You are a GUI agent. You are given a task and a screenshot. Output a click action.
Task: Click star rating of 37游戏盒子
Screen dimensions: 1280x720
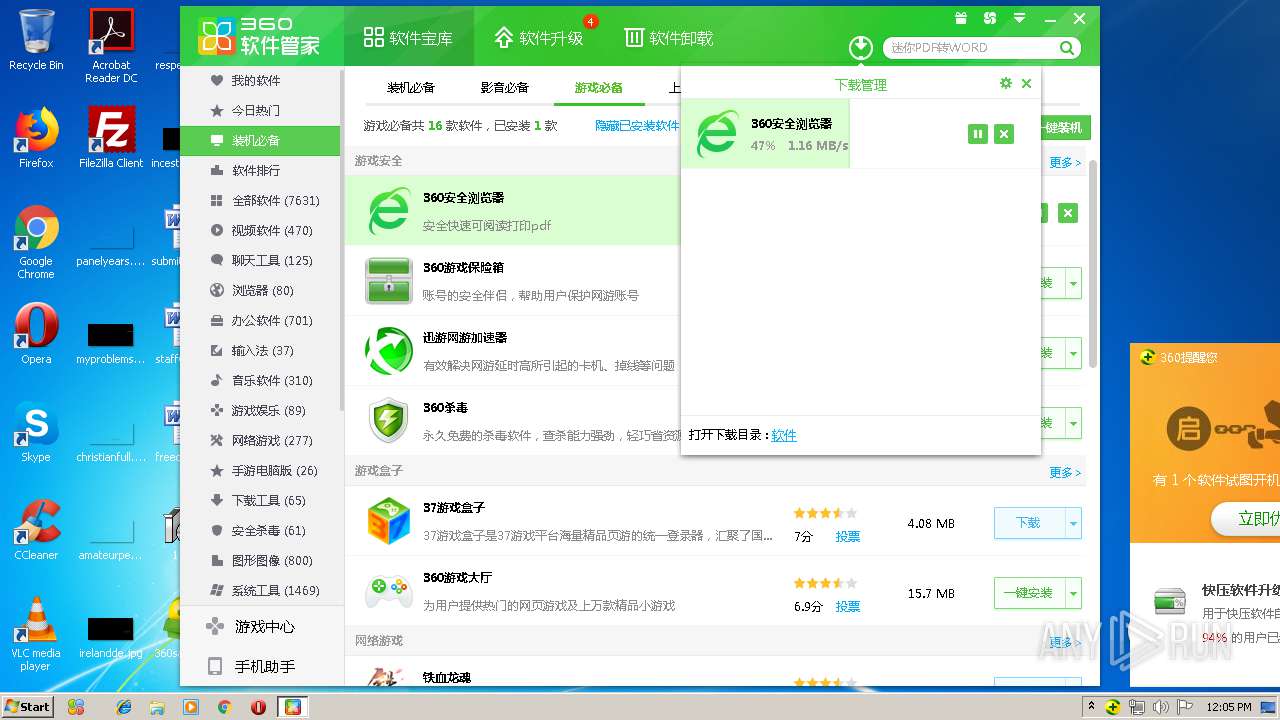point(825,513)
